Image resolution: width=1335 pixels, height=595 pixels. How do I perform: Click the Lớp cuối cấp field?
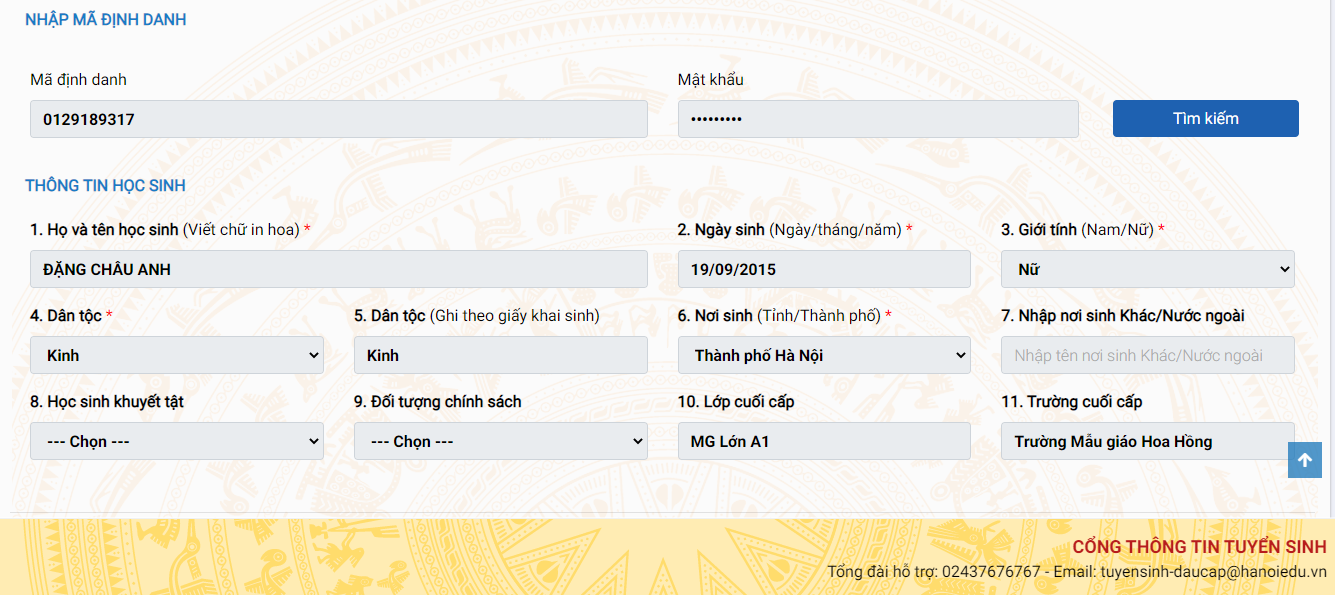click(823, 441)
